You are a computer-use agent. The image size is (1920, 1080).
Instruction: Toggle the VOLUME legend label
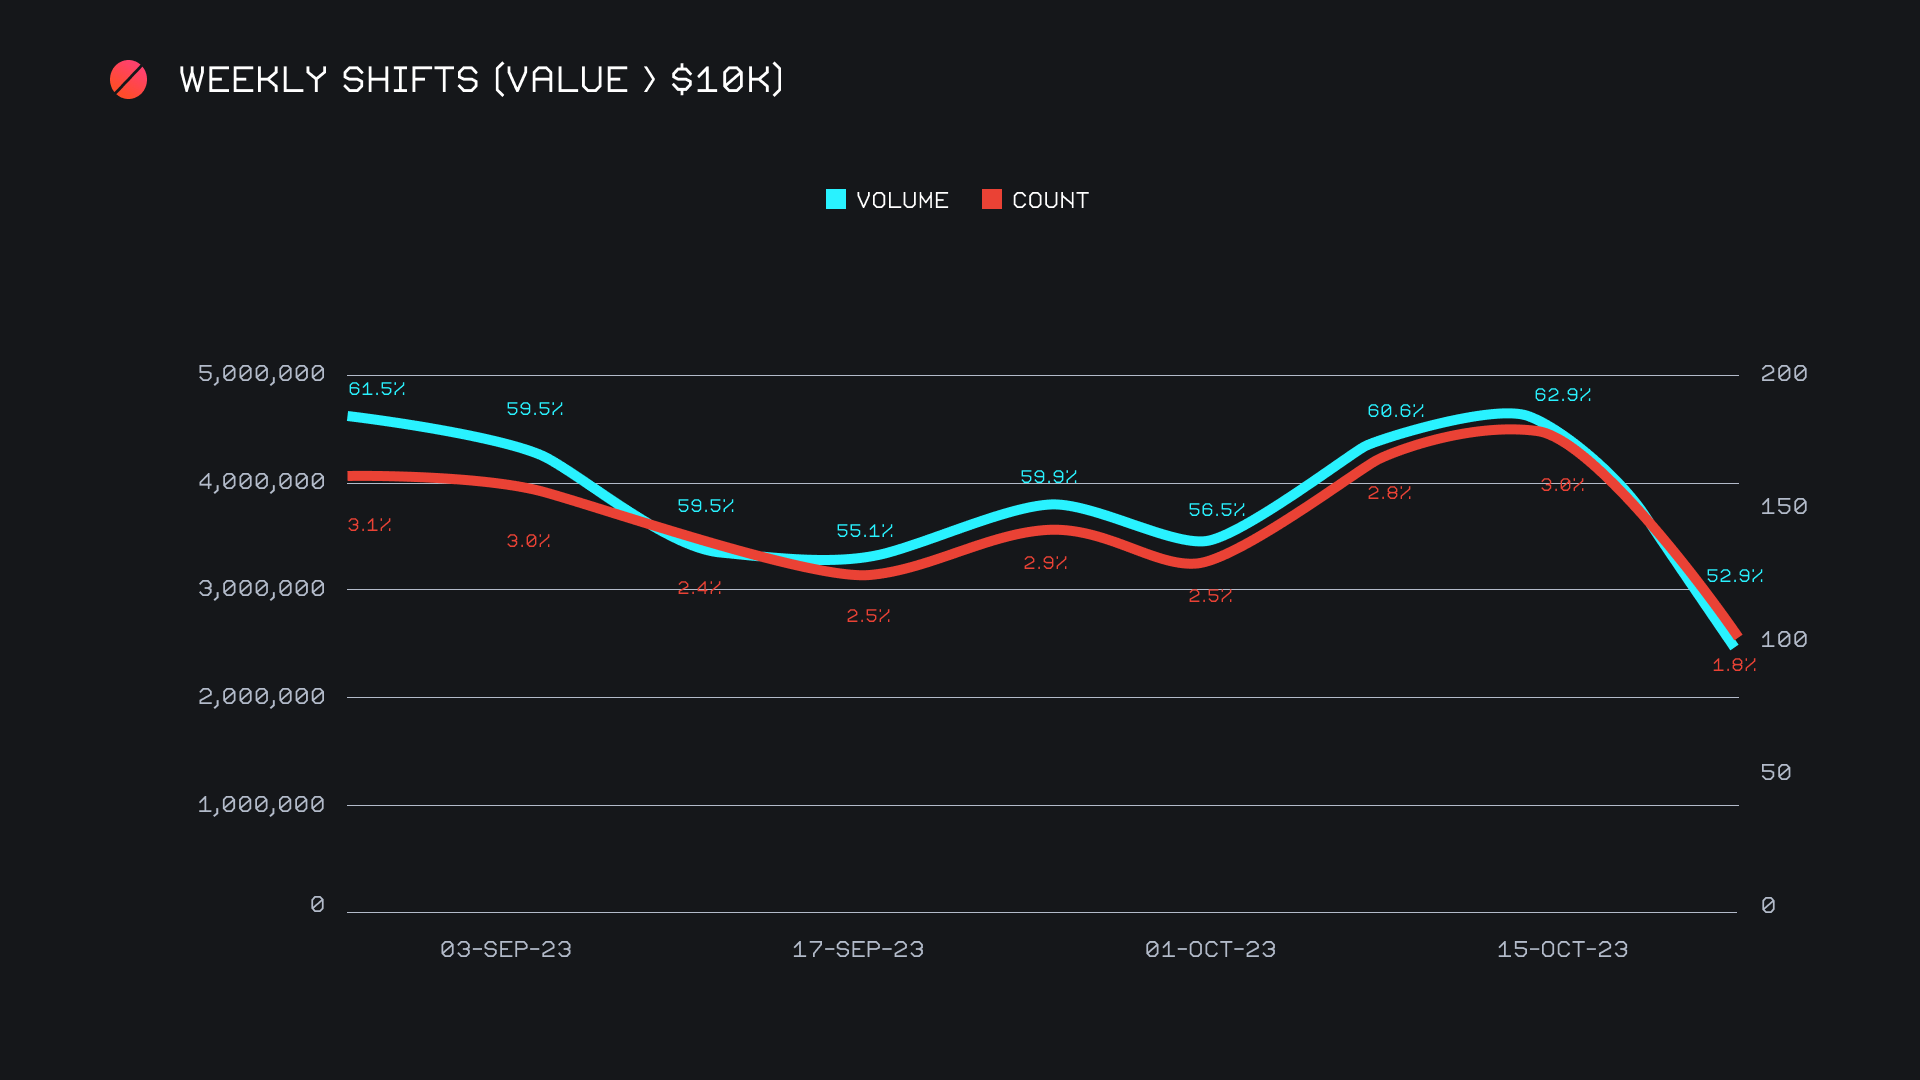[x=902, y=201]
